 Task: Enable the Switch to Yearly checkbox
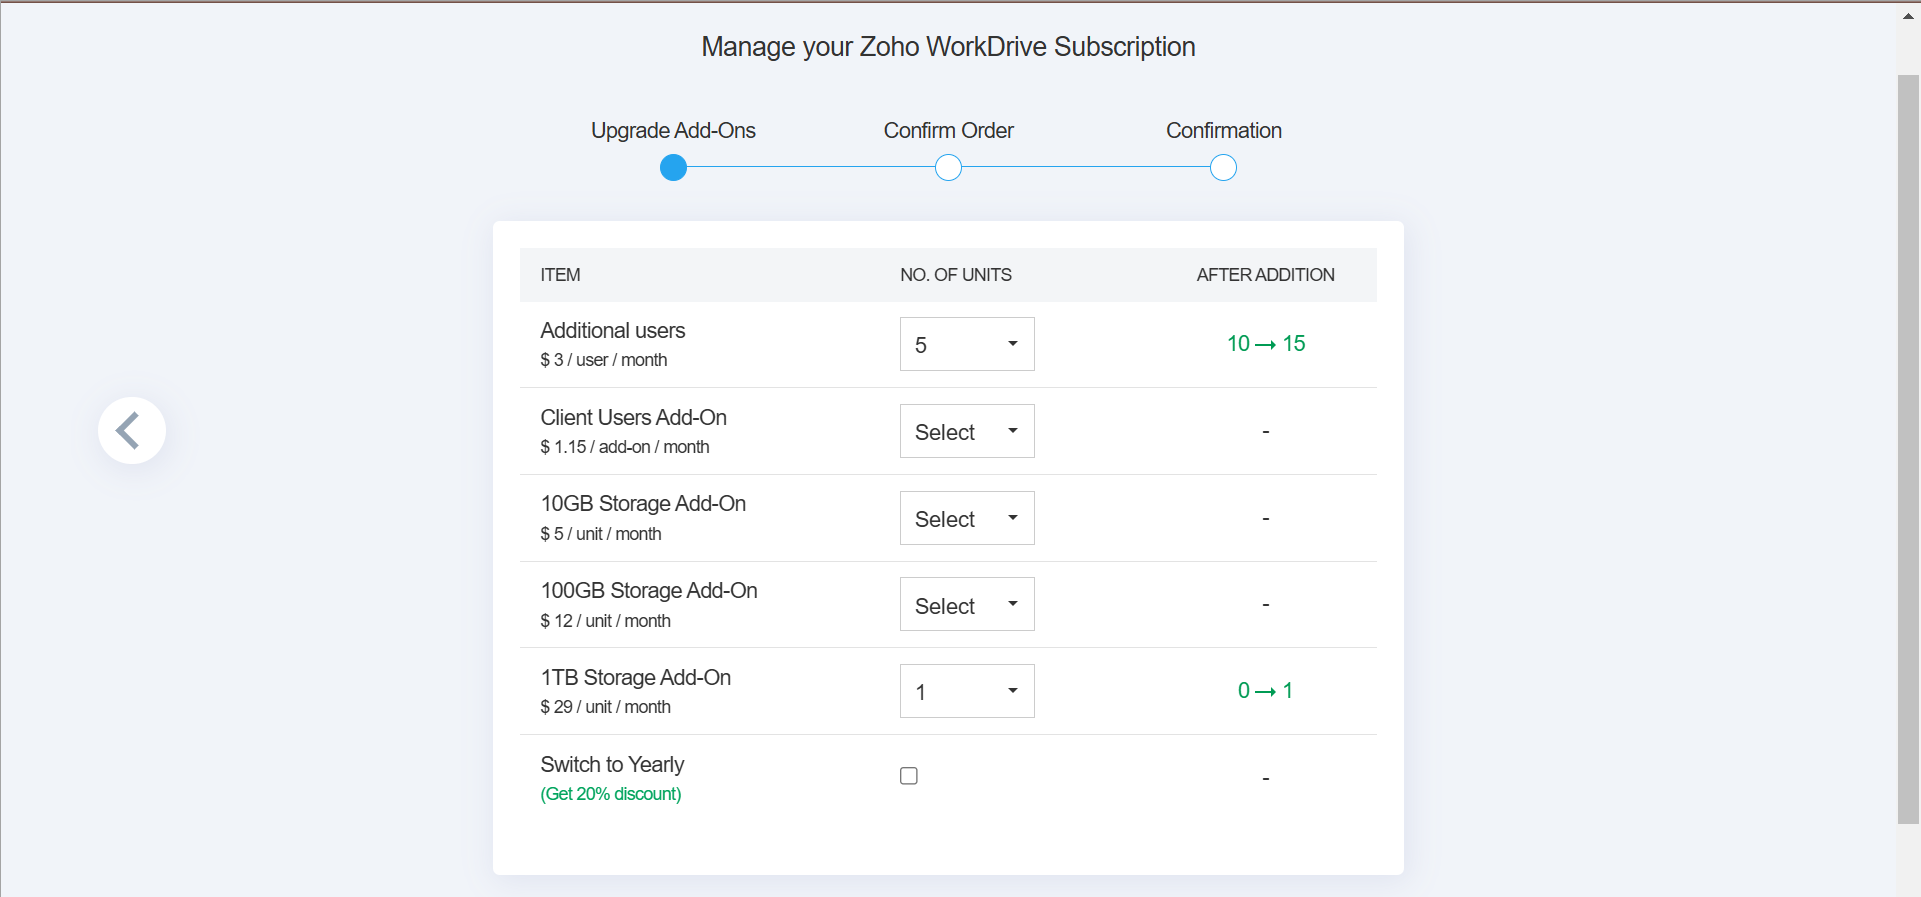pos(909,776)
